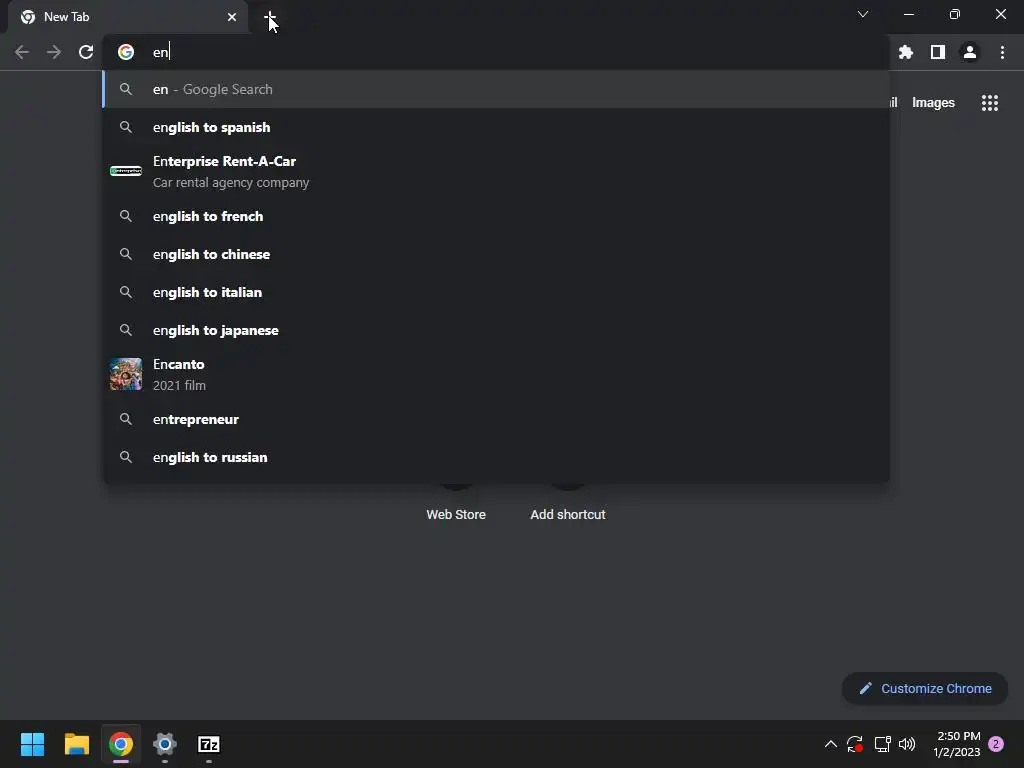
Task: Click the Encanto movie poster thumbnail
Action: tap(126, 374)
